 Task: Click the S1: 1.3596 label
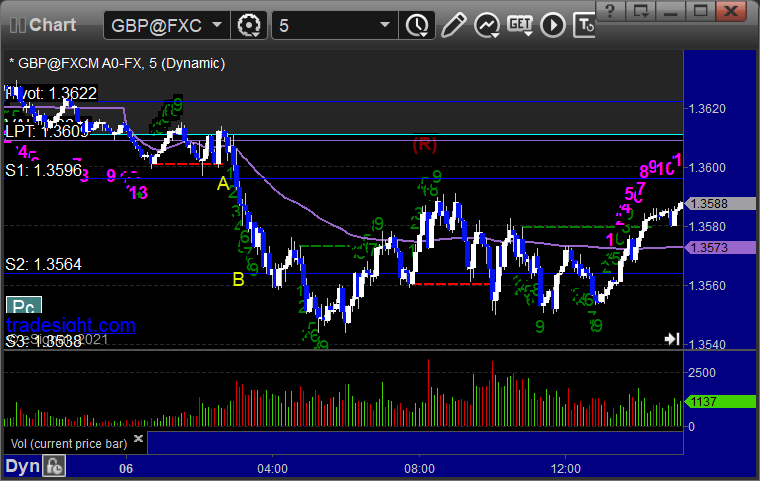[x=44, y=170]
